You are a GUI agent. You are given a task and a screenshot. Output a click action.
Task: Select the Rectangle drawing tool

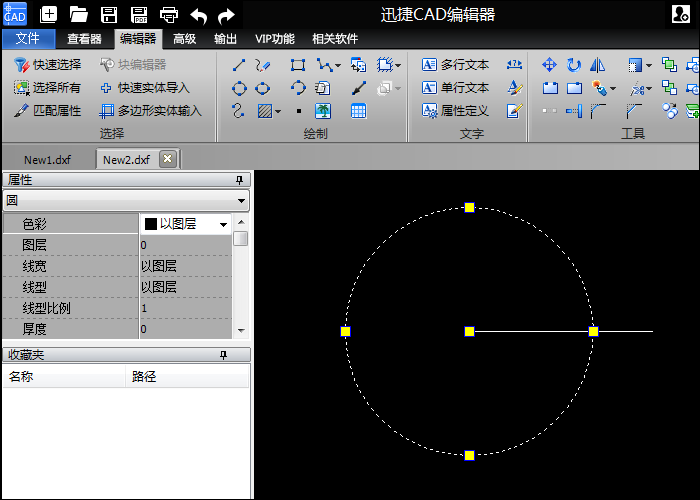pos(298,65)
